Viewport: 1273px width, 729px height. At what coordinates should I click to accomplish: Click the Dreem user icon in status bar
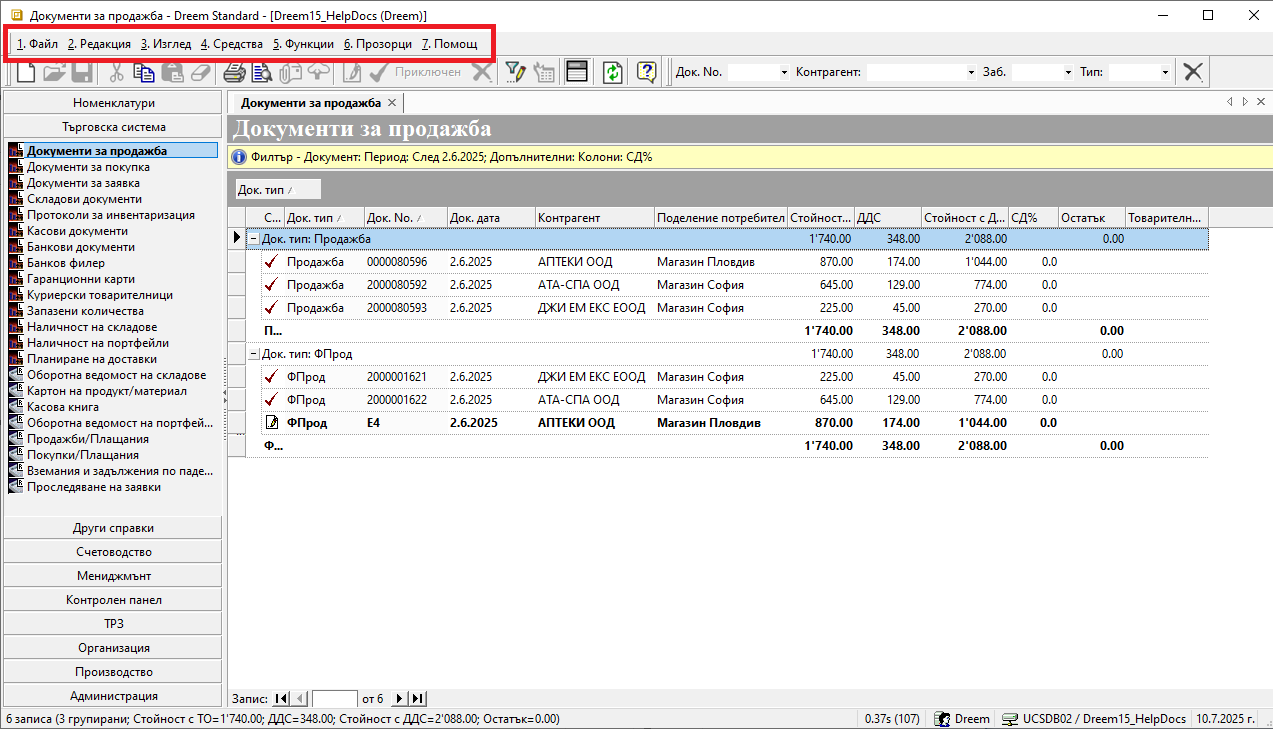coord(942,719)
